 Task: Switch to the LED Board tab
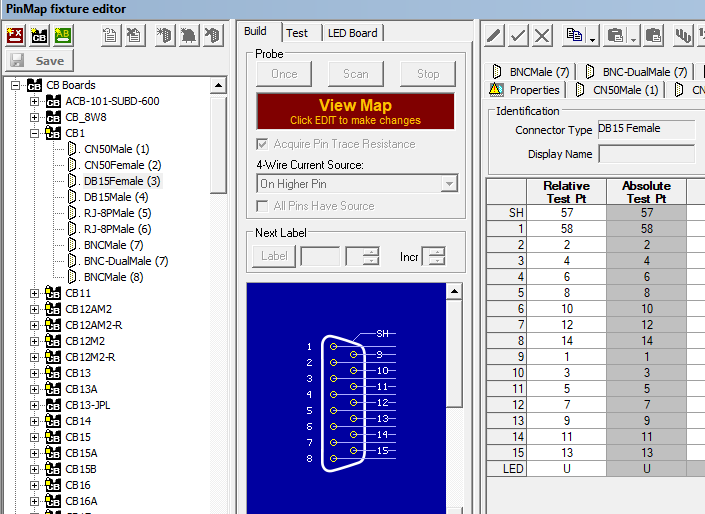[x=354, y=33]
